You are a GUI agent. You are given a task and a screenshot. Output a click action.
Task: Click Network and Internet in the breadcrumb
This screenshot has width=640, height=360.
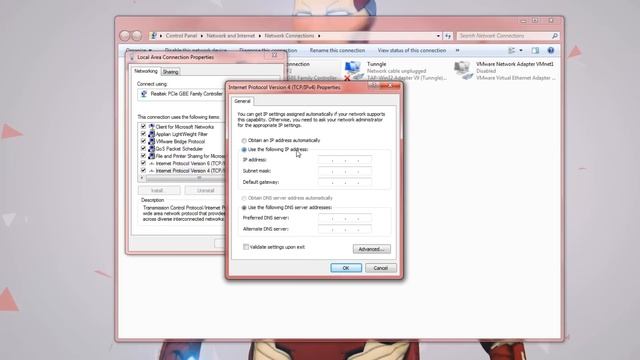click(x=231, y=36)
